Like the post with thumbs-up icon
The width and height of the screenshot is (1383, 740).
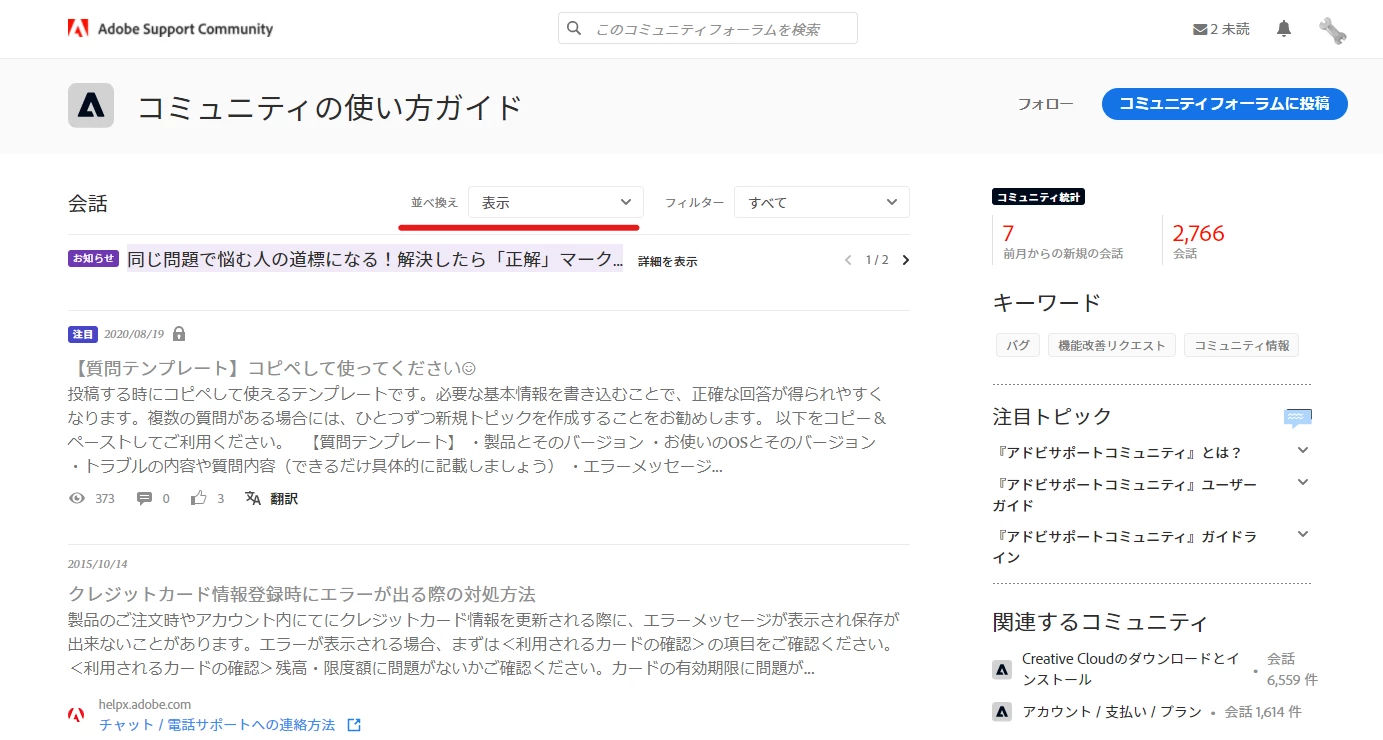199,498
